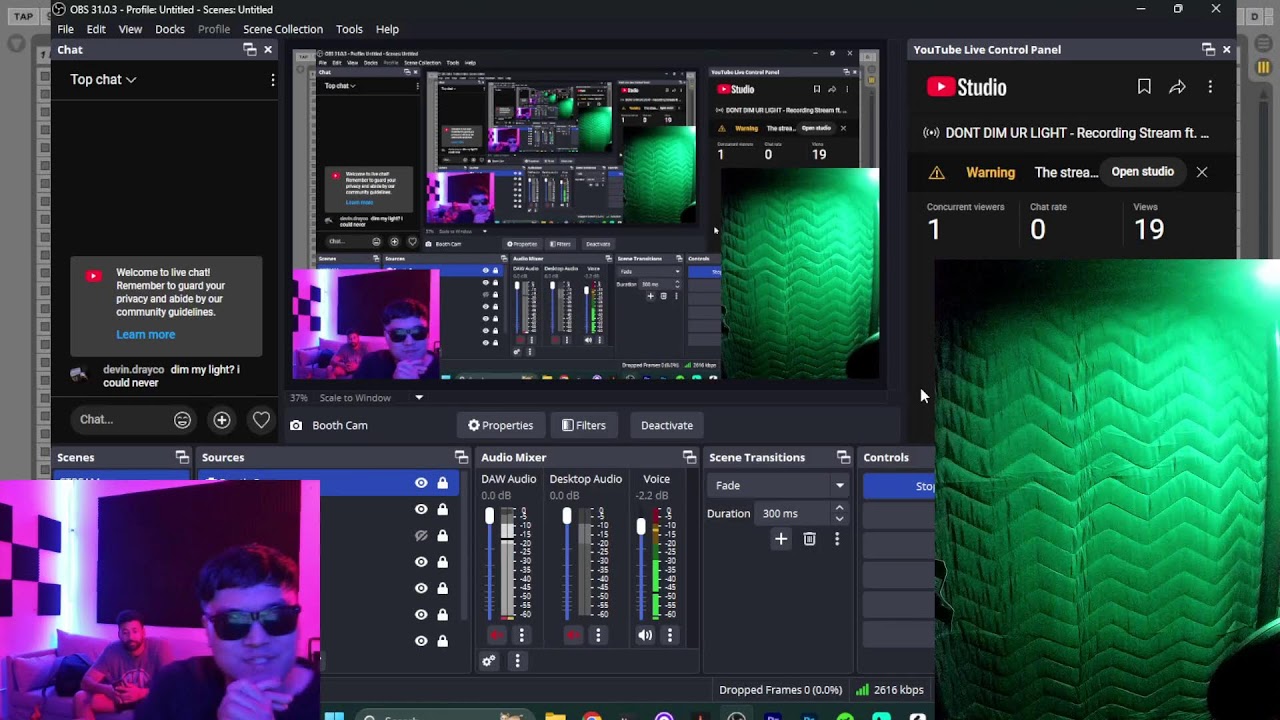
Task: Open advanced audio properties gear icon
Action: pyautogui.click(x=489, y=661)
